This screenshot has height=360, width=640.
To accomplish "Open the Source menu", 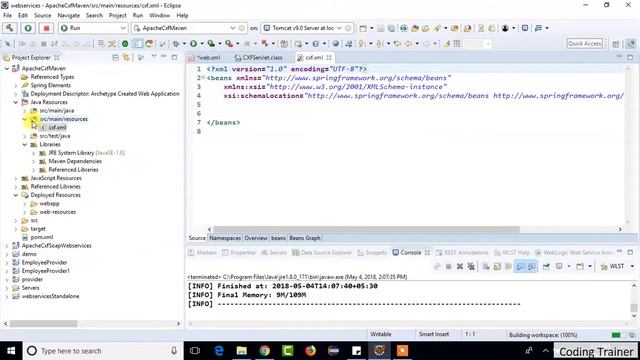I will [x=42, y=16].
